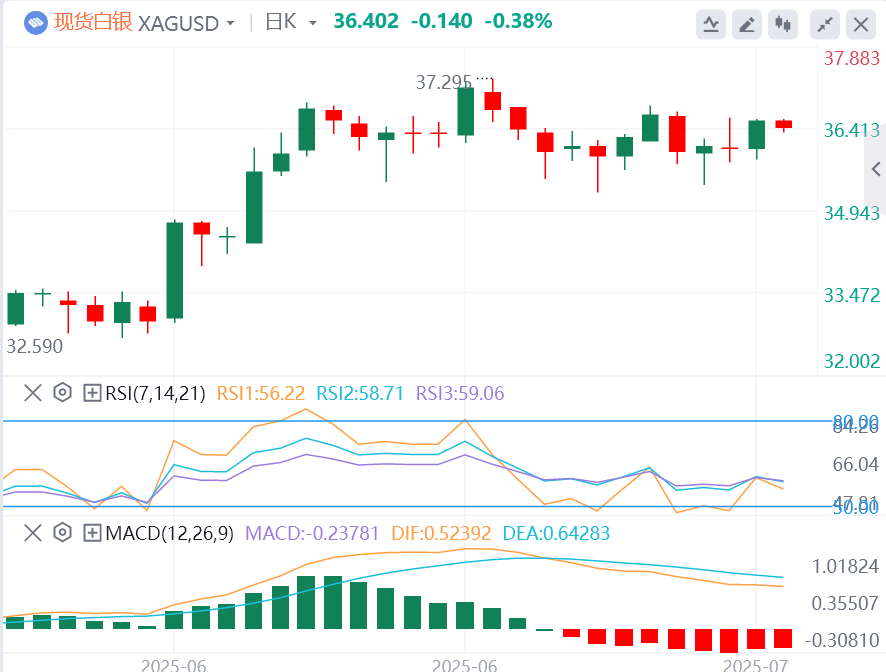The image size is (886, 672).
Task: Open MACD indicator settings hexagon
Action: [63, 532]
